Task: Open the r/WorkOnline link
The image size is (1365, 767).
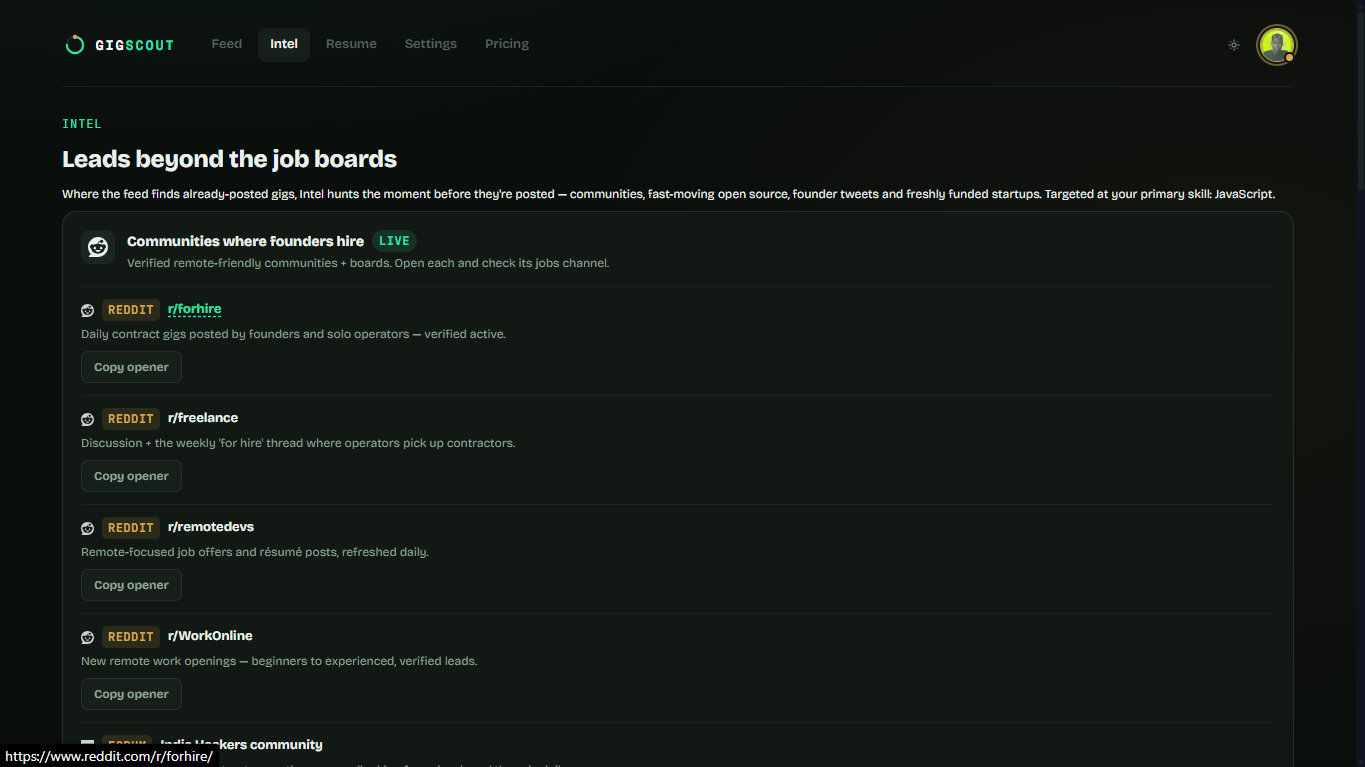Action: pyautogui.click(x=210, y=636)
